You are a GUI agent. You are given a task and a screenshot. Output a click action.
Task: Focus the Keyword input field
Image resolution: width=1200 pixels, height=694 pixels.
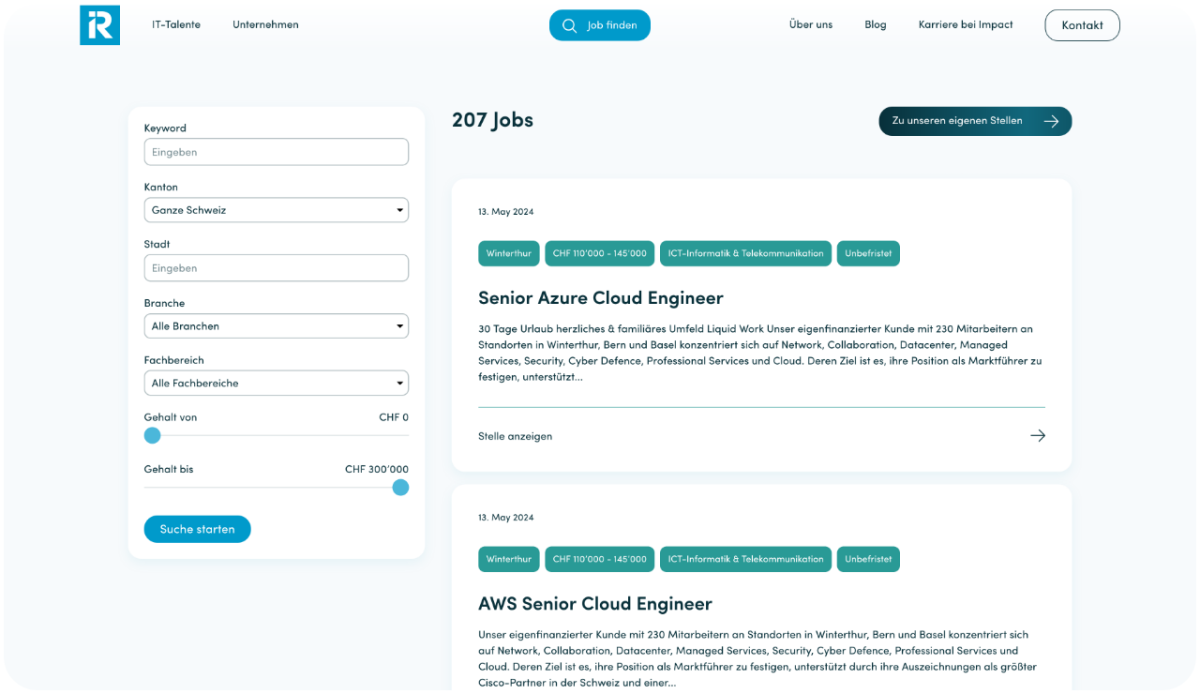pyautogui.click(x=276, y=152)
